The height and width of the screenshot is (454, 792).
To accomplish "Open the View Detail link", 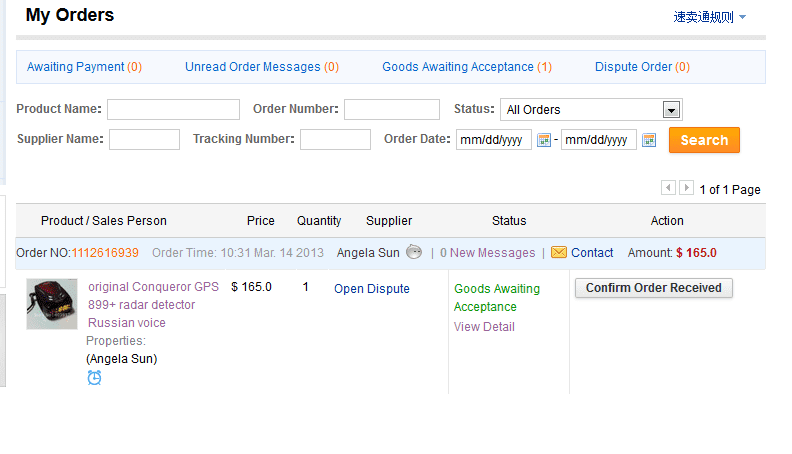I will coord(484,327).
